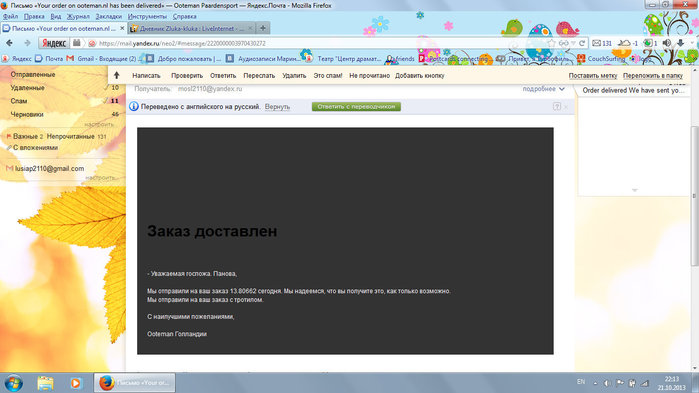This screenshot has height=393, width=699.
Task: Show Важные flagged messages
Action: tap(25, 136)
